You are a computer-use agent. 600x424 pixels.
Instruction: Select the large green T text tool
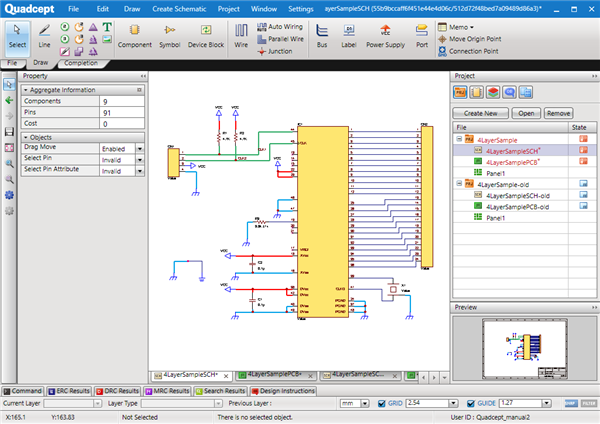pyautogui.click(x=107, y=27)
